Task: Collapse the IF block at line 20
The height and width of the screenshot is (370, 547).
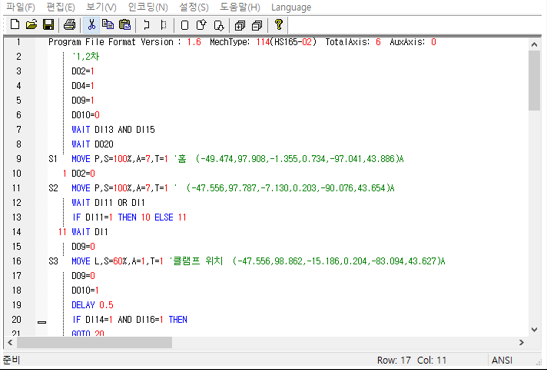Action: click(42, 322)
